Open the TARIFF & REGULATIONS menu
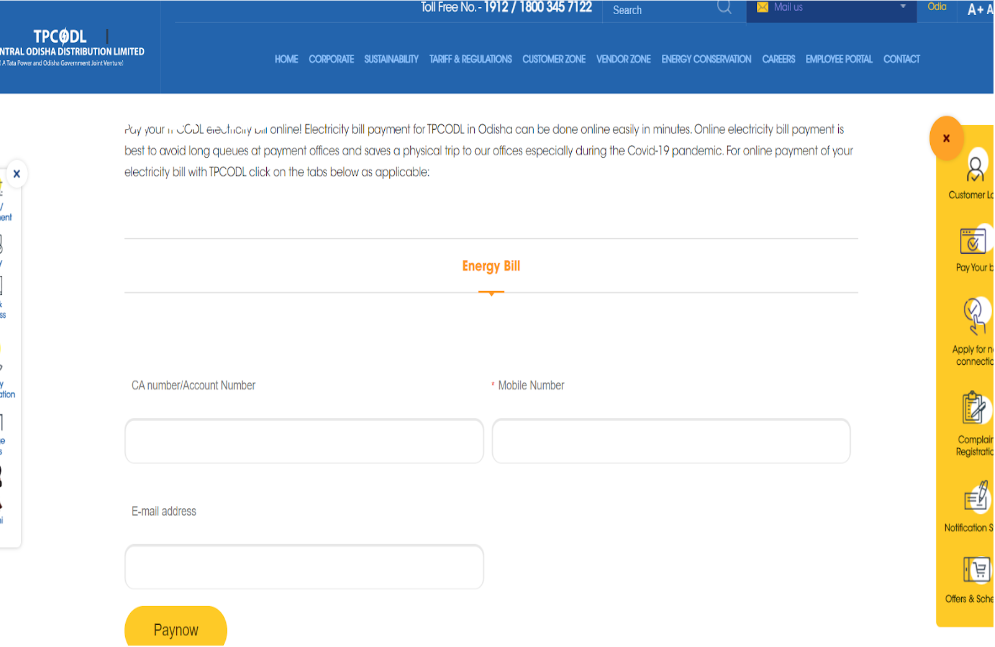Screen dimensions: 995x647 point(470,59)
